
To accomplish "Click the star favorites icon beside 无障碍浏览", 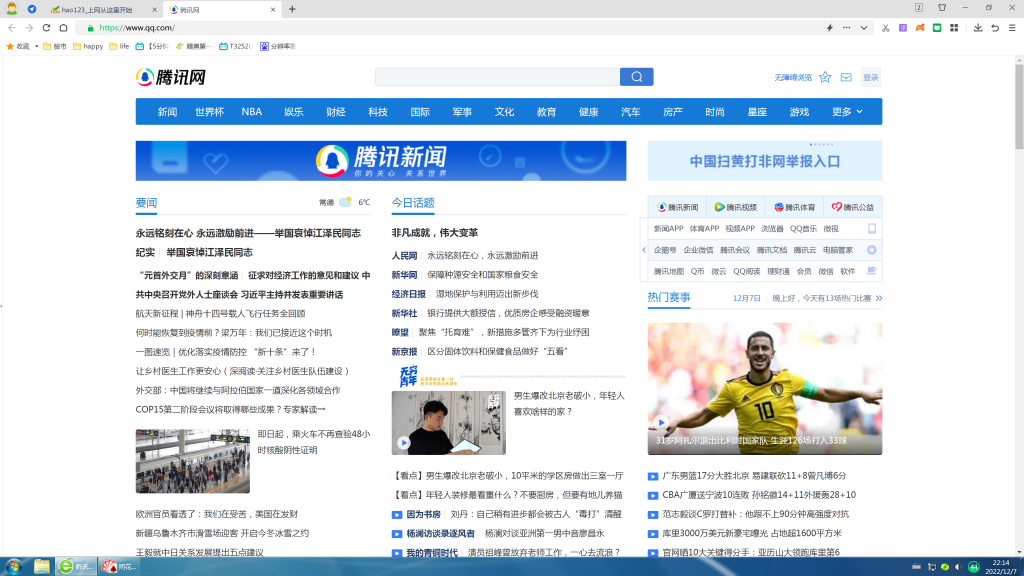I will 825,77.
